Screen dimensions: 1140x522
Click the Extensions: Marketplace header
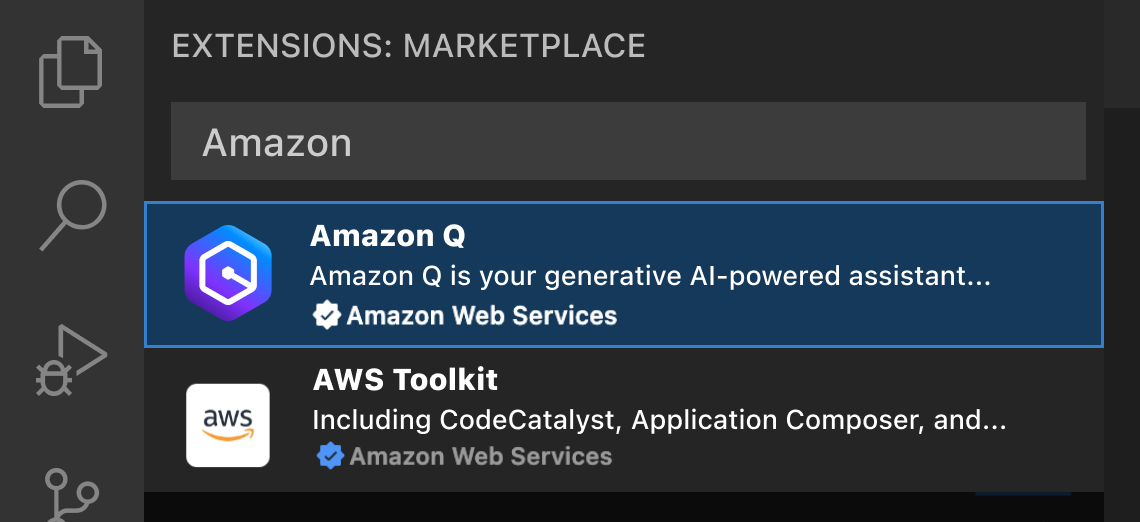[409, 46]
